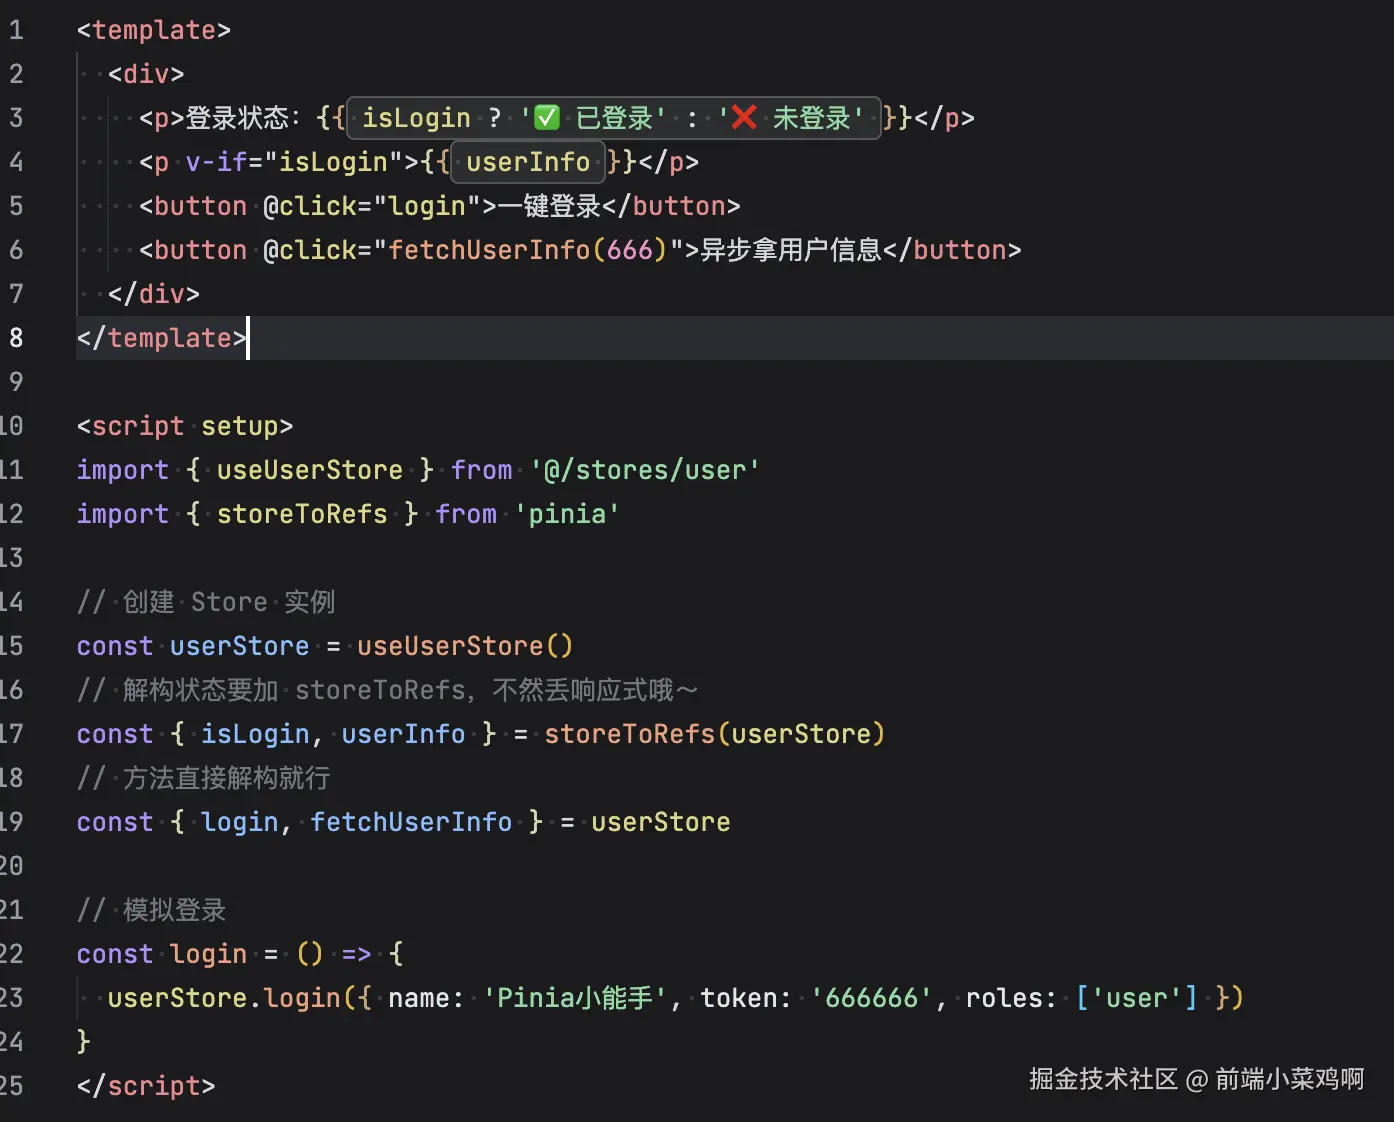Click the '@/stores/user' path string
This screenshot has width=1394, height=1122.
(645, 469)
